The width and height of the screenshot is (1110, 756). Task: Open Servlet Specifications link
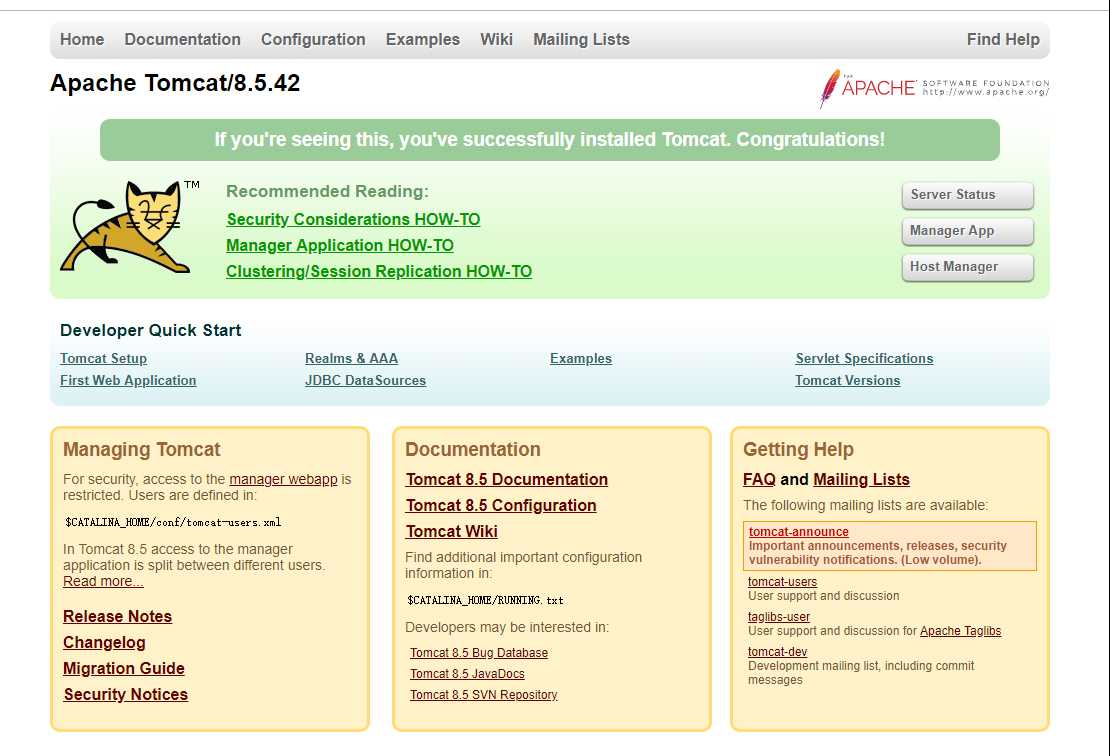(864, 359)
